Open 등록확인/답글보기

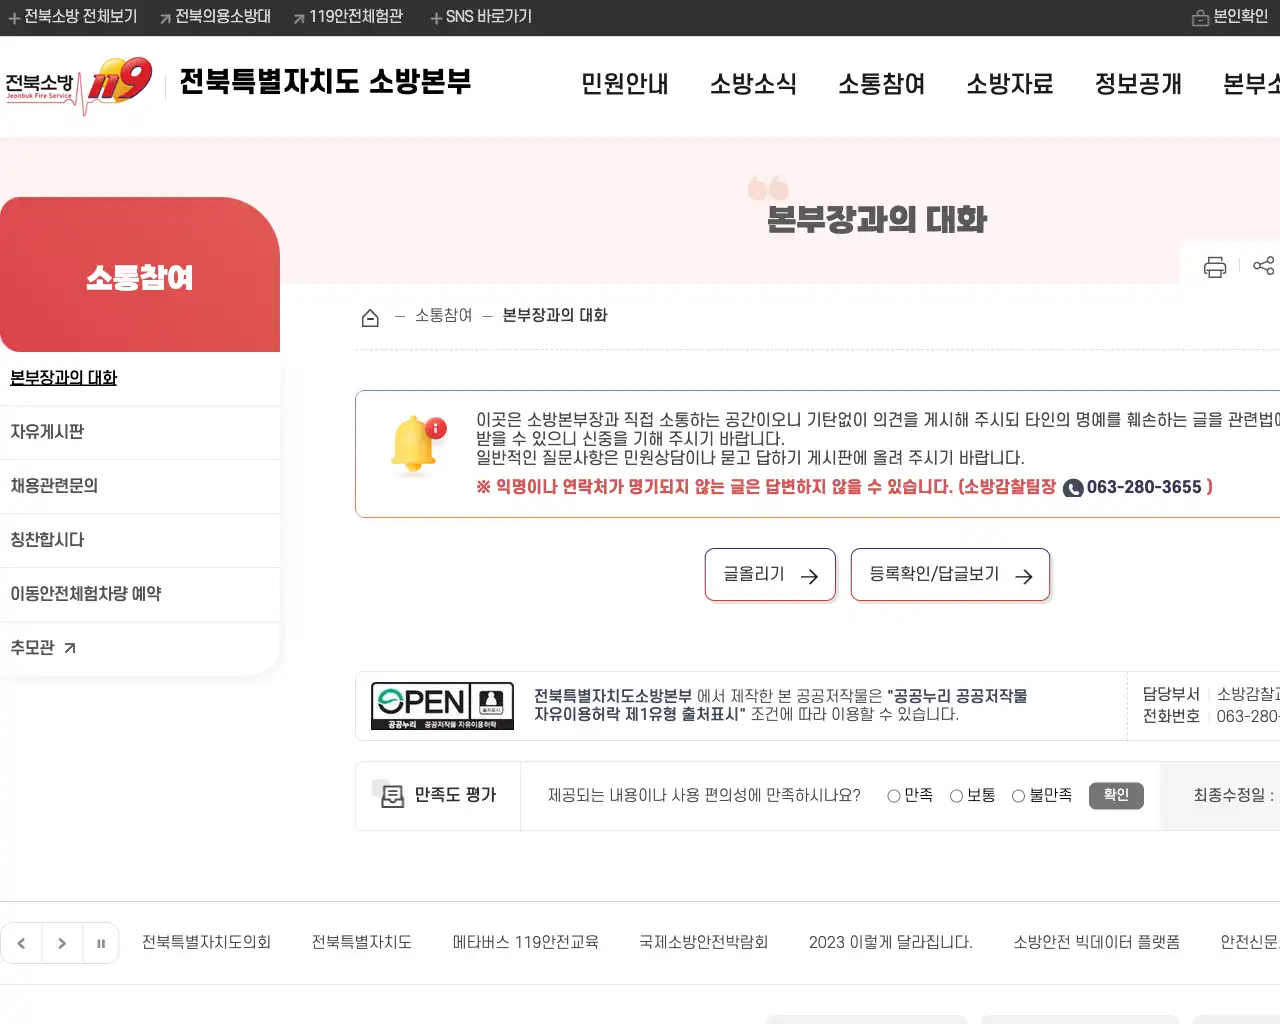point(949,574)
